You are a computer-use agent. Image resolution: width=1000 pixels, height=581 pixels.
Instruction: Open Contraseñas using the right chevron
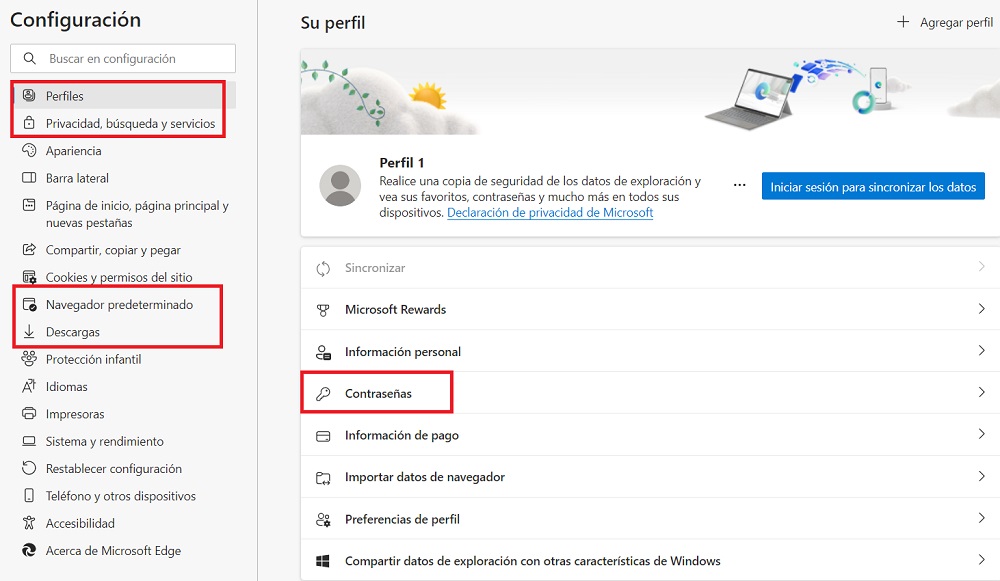982,392
